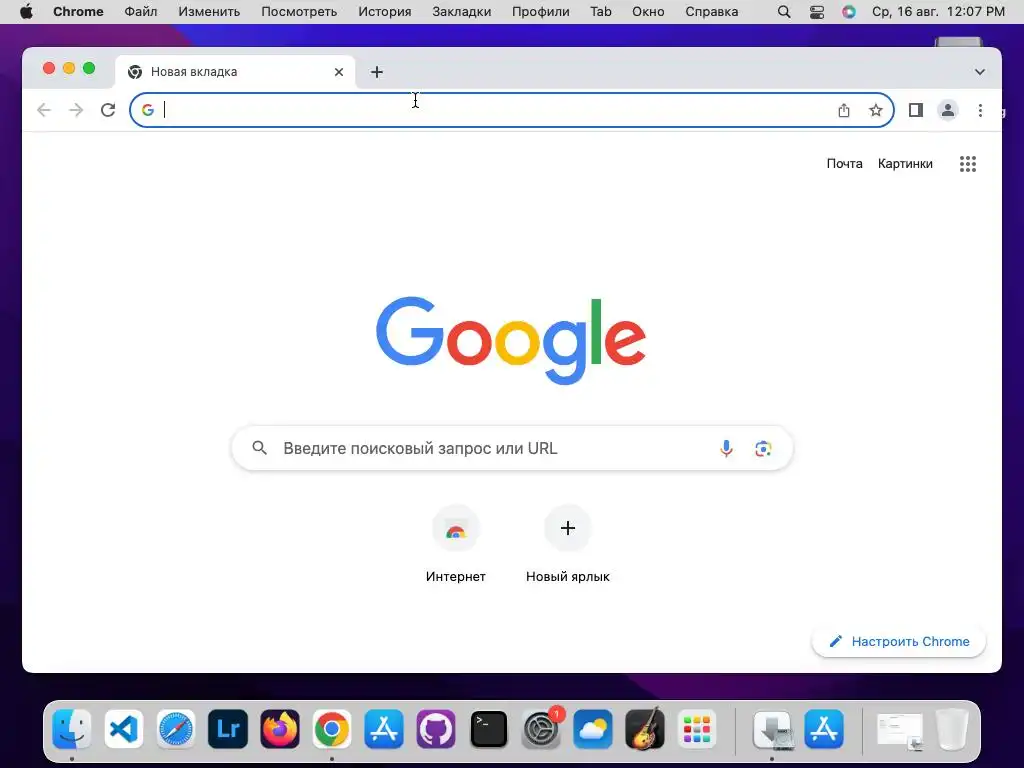The height and width of the screenshot is (768, 1024).
Task: Click the forward navigation arrow
Action: (76, 110)
